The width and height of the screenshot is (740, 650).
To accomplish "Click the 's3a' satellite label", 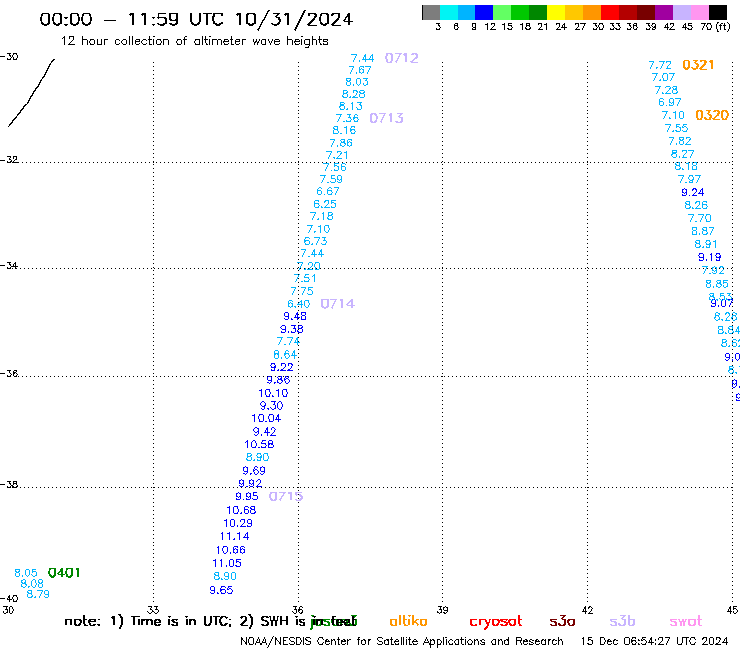I will click(562, 621).
